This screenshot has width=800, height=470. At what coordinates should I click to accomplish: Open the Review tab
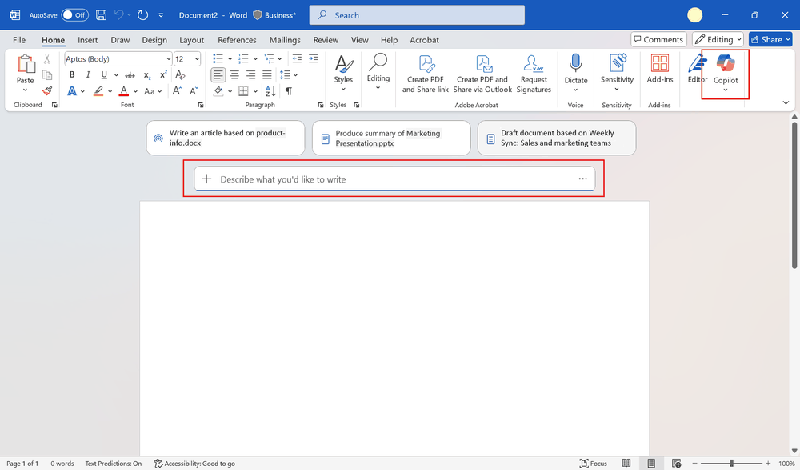coord(326,40)
